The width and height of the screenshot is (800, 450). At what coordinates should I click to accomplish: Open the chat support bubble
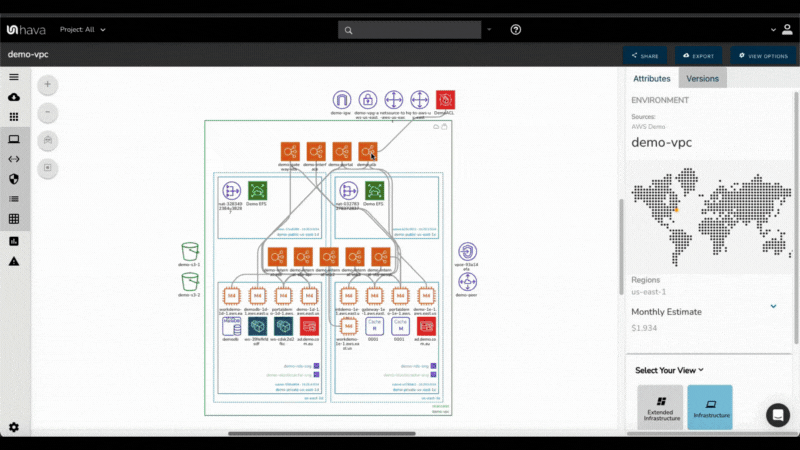(778, 415)
